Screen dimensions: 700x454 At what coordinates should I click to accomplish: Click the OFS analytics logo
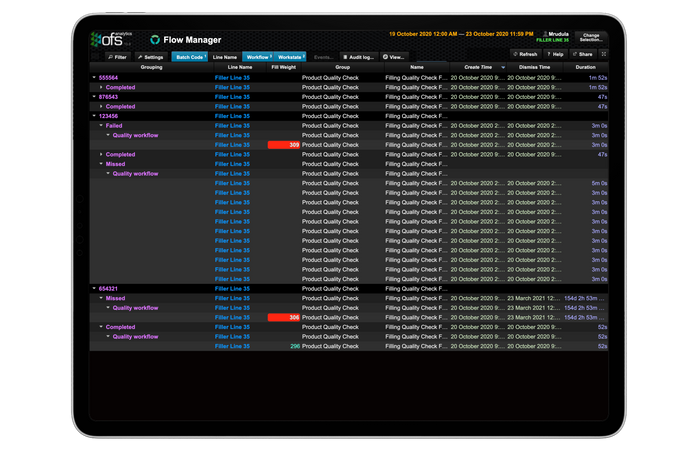(x=110, y=39)
